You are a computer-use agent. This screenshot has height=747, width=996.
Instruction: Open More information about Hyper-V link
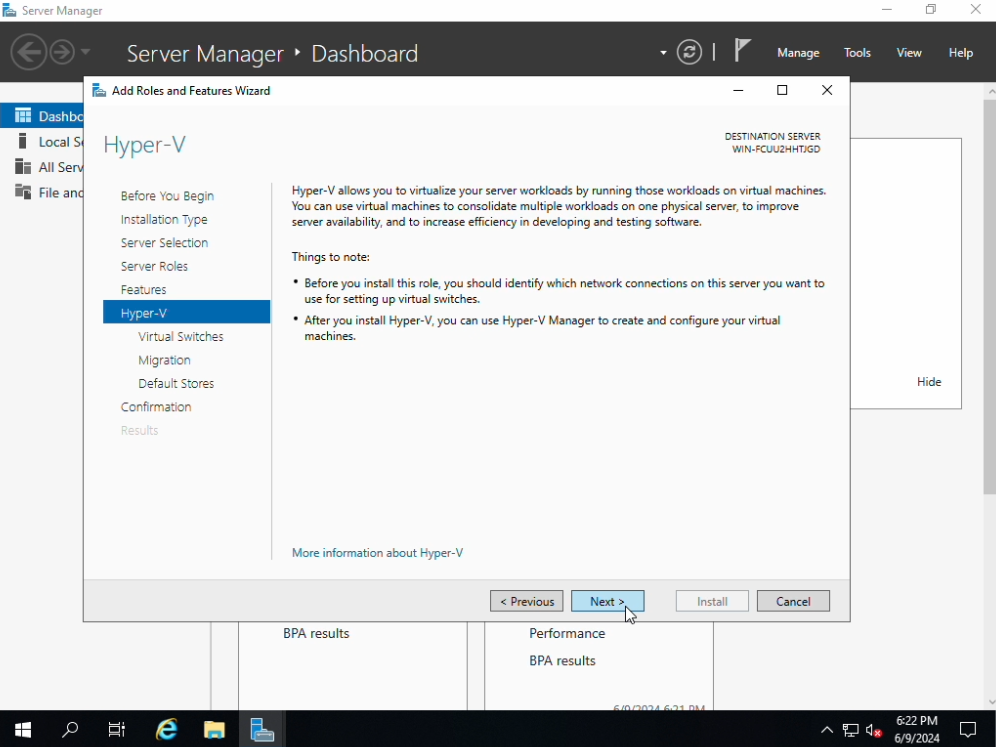[377, 553]
